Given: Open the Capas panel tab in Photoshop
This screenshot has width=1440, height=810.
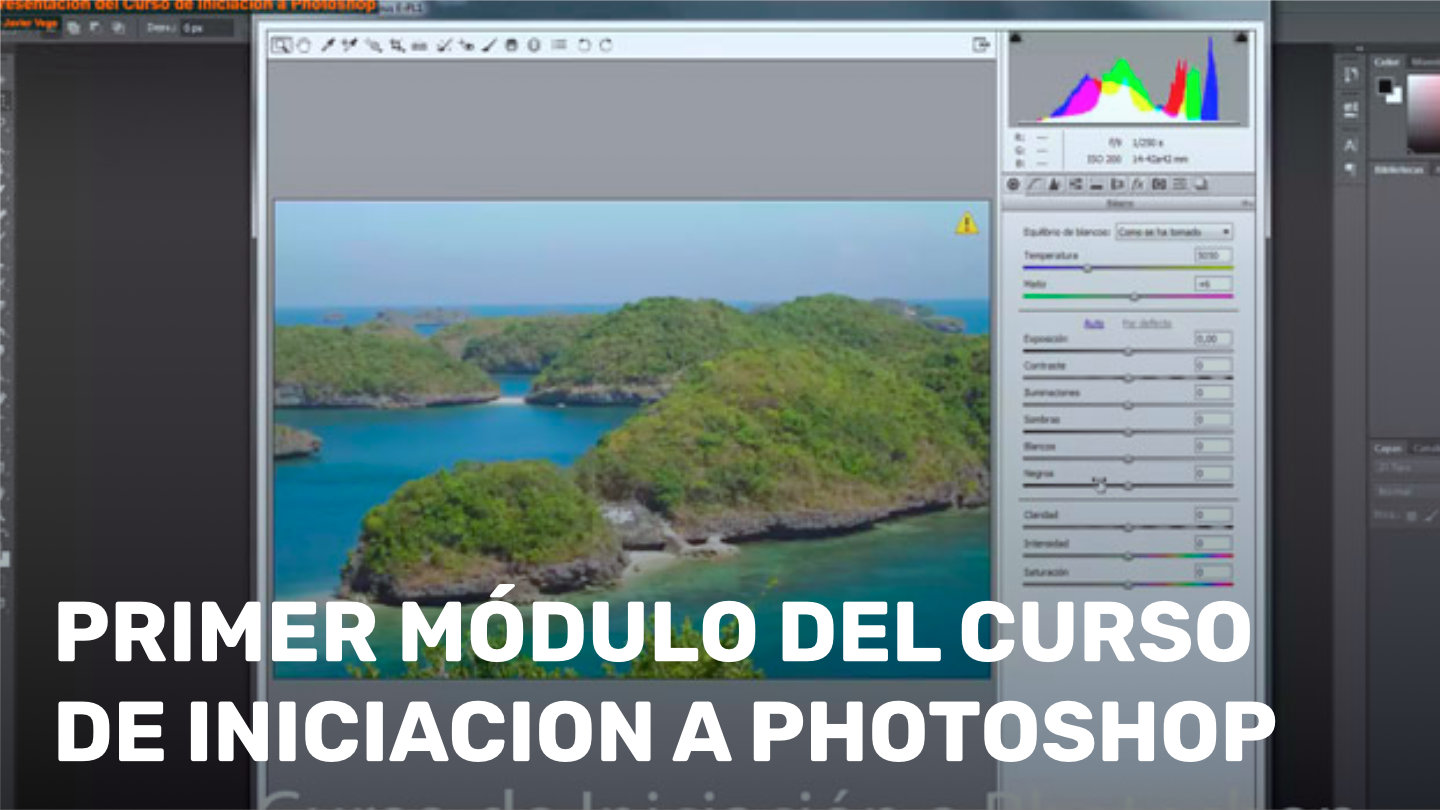Looking at the screenshot, I should point(1388,449).
